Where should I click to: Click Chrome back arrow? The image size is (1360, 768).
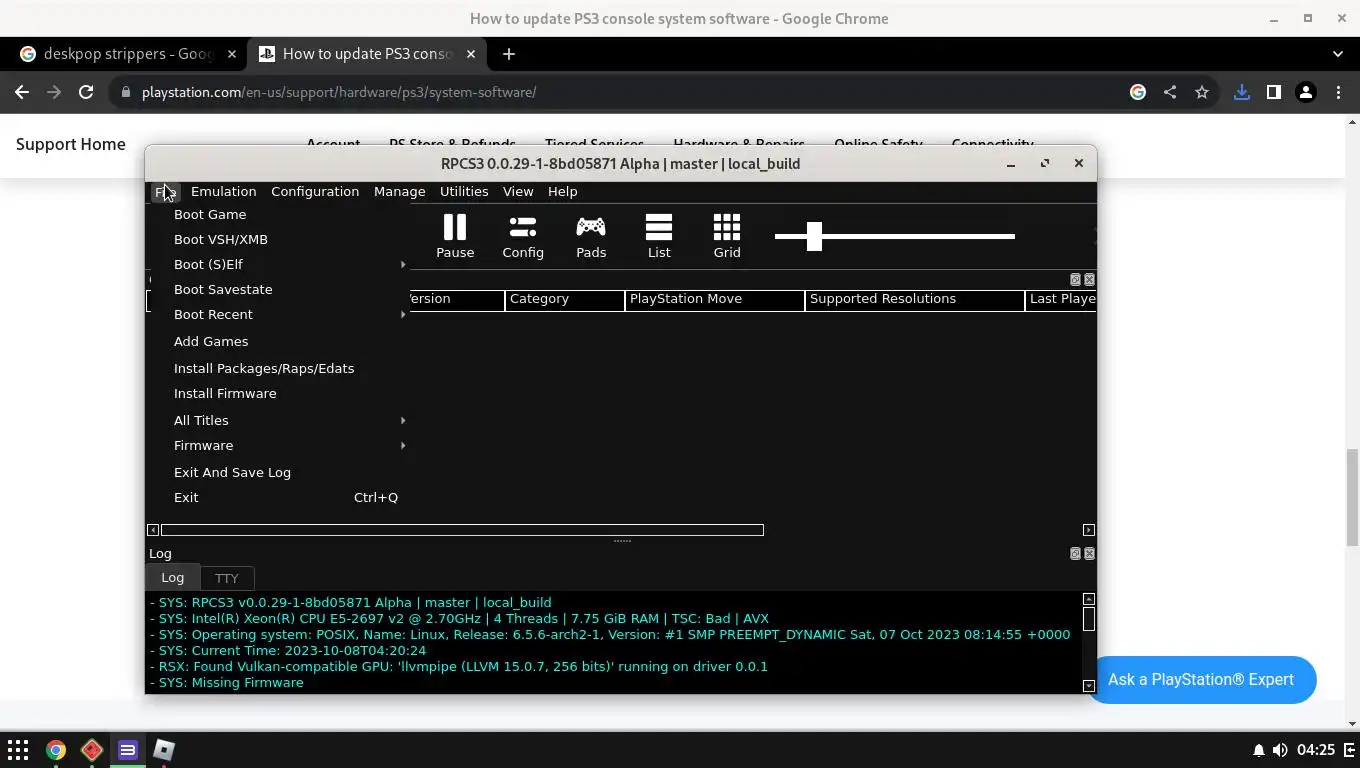pos(22,92)
